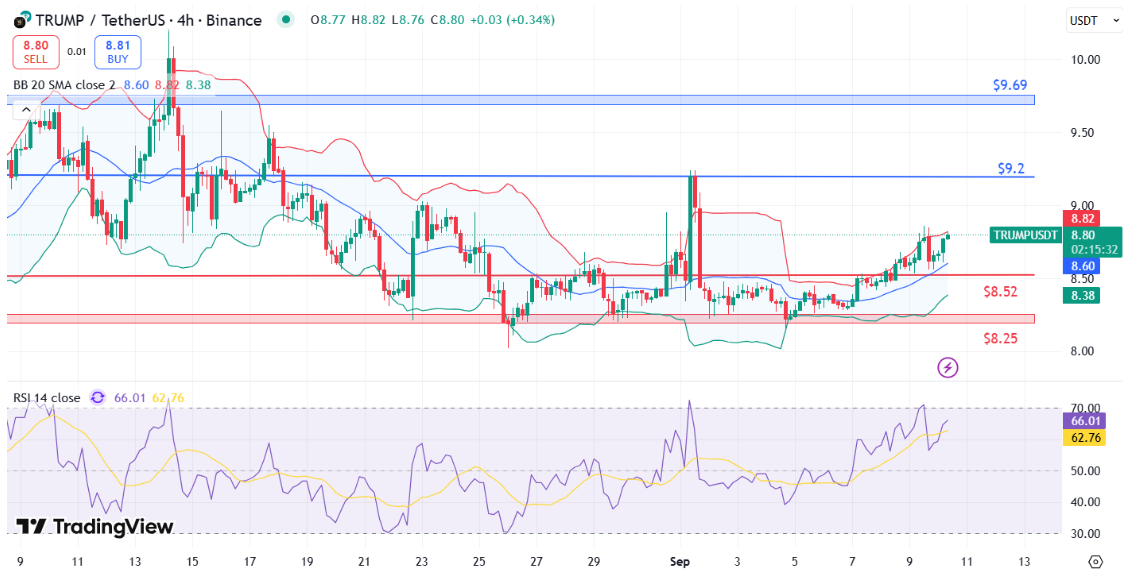Click the +0.03 (+0.34%) change value
This screenshot has height=576, width=1127.
click(x=512, y=20)
